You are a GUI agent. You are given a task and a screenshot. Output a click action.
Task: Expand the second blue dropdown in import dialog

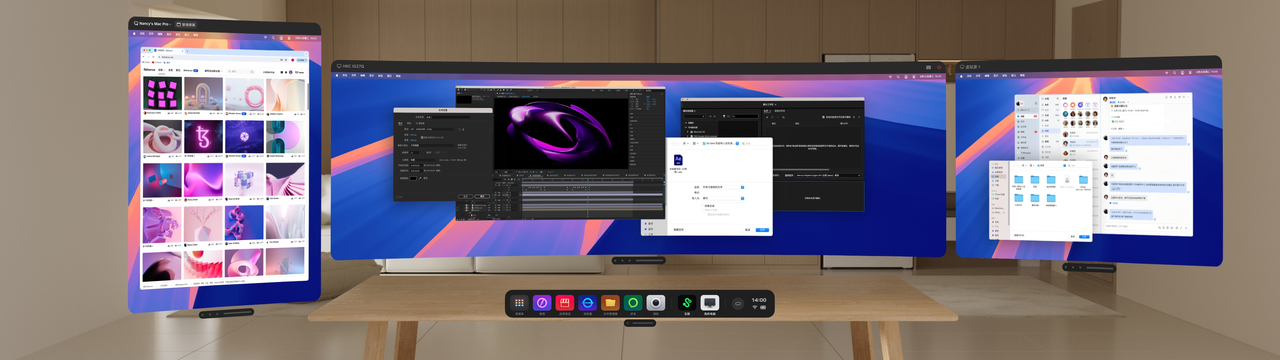[742, 198]
